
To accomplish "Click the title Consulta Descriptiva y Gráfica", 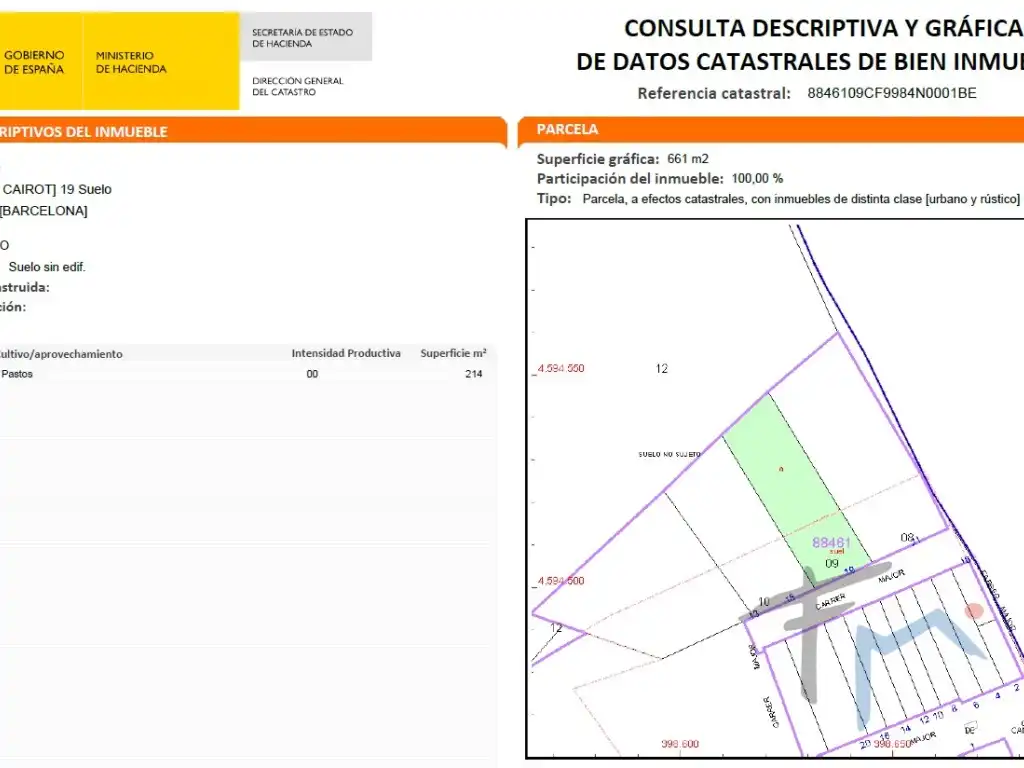I will tap(824, 28).
